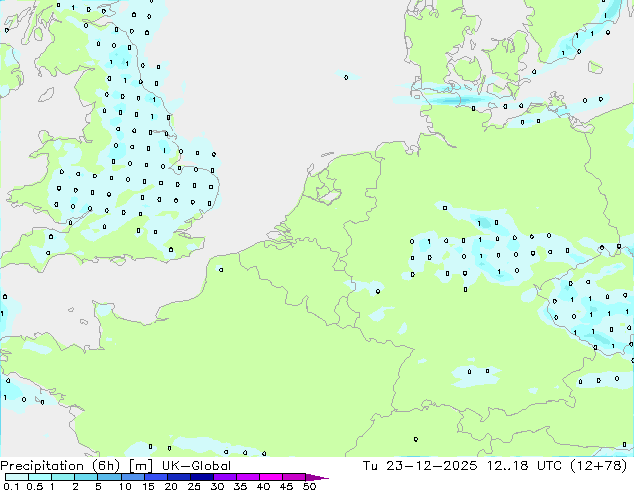This screenshot has width=634, height=490.
Task: Click the '35' legend scale label
Action: point(240,486)
